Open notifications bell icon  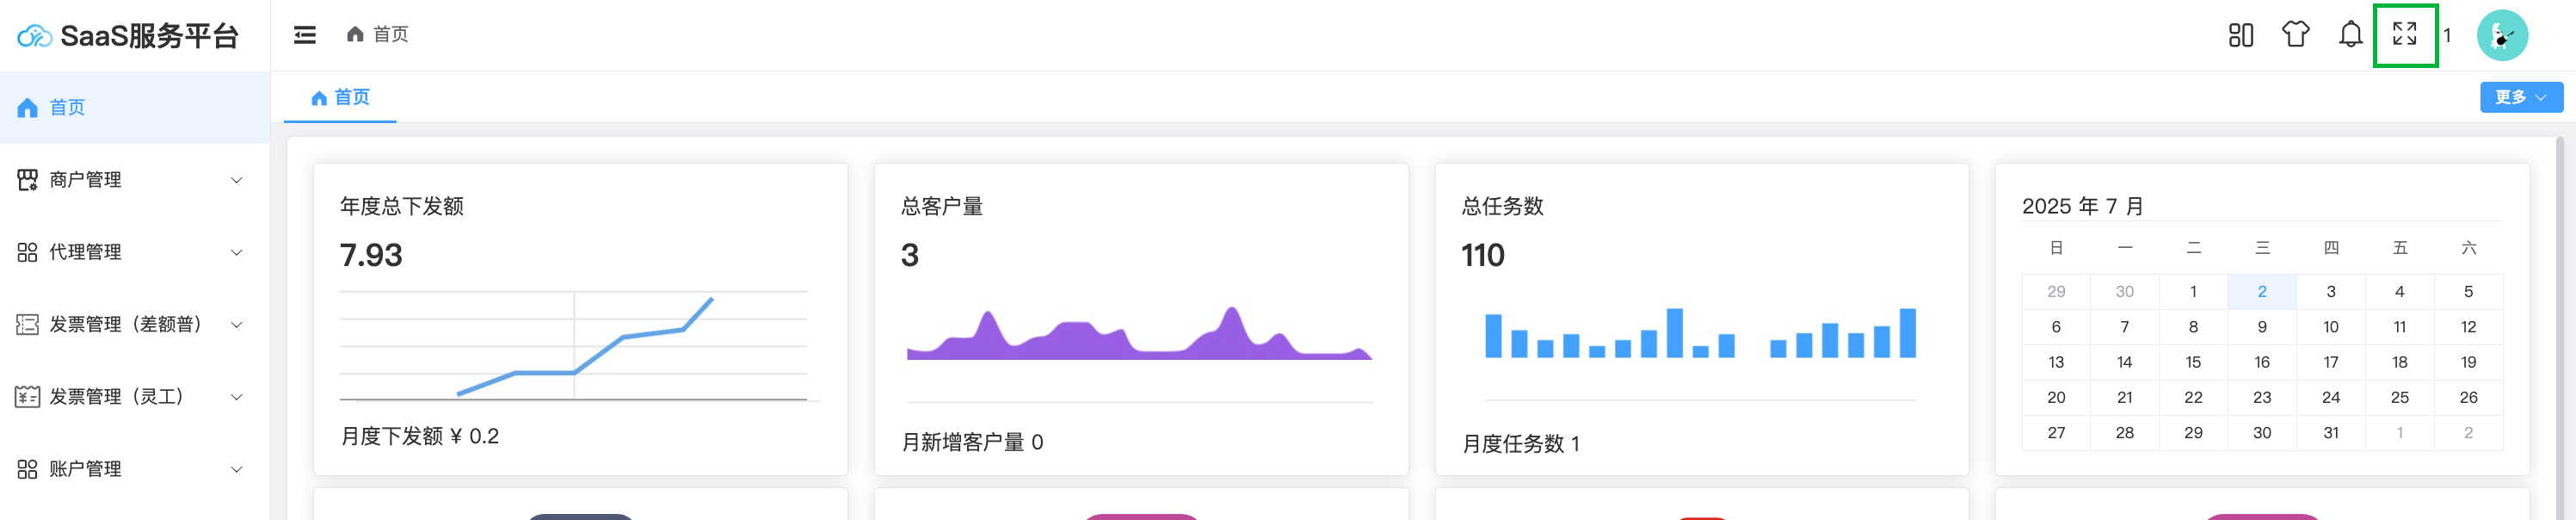click(2350, 35)
